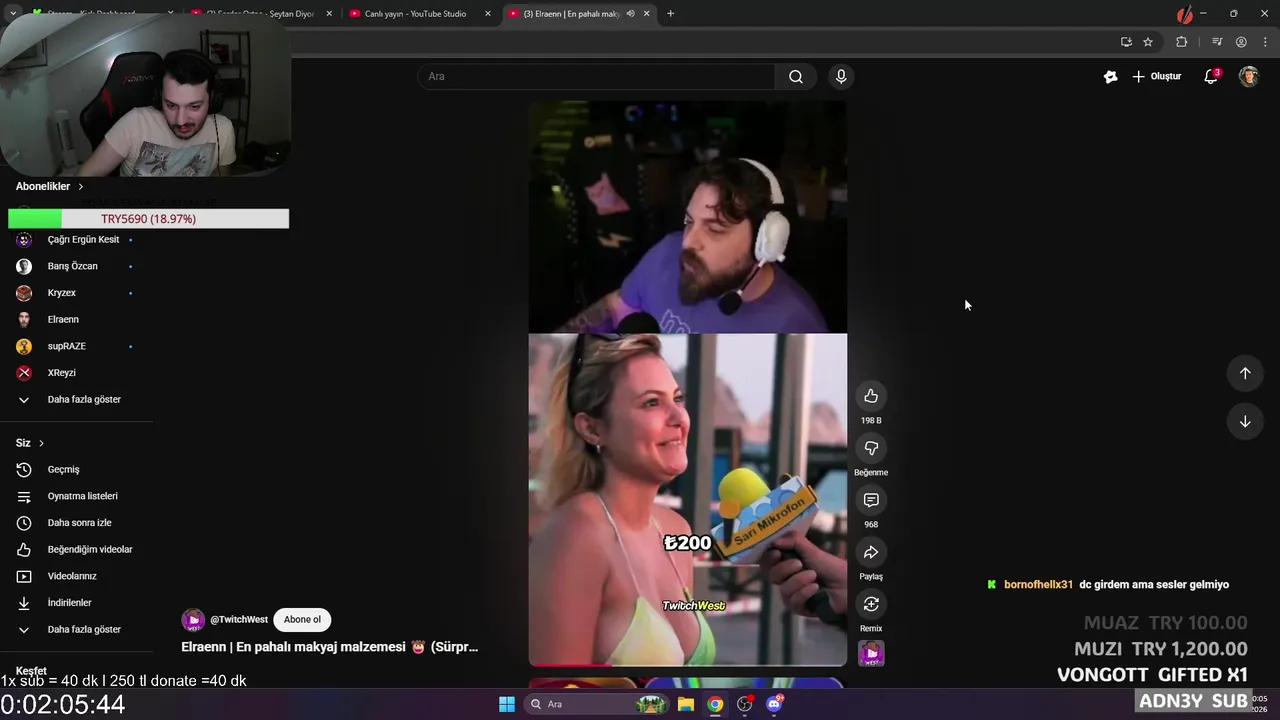The height and width of the screenshot is (720, 1280).
Task: Open Chrome media controls icon
Action: coord(1217,42)
